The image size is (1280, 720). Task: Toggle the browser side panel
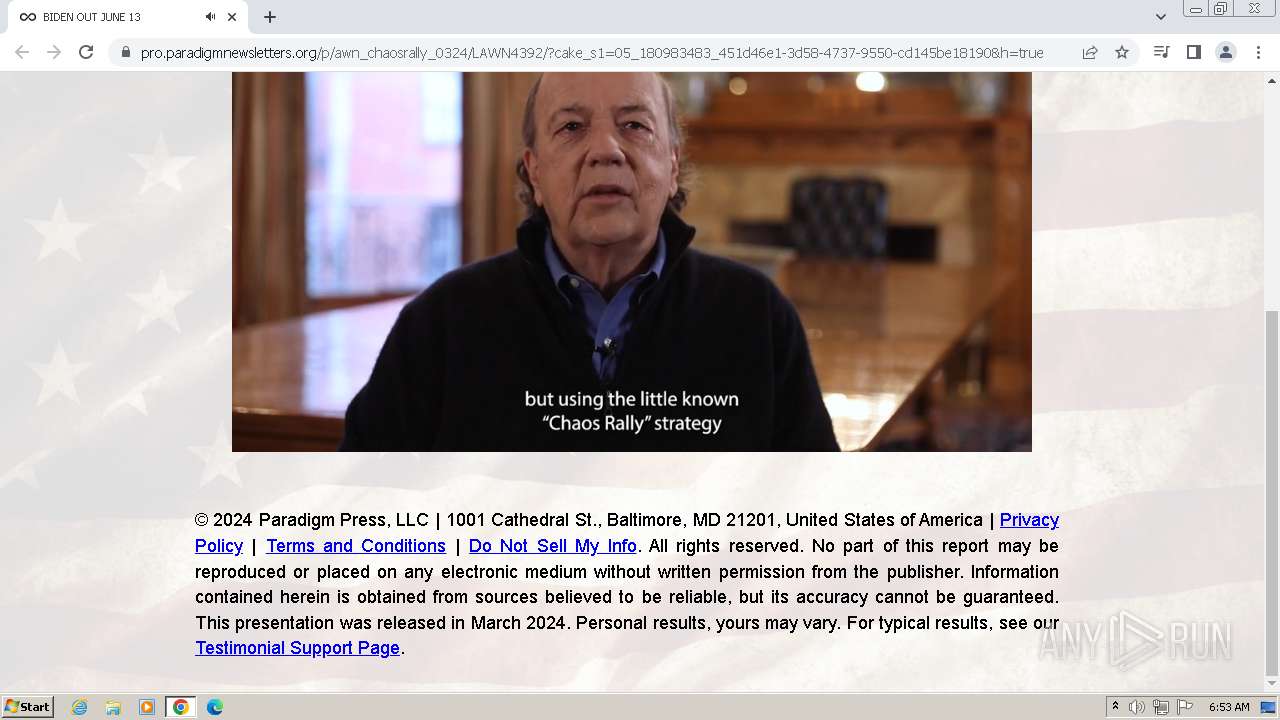coord(1193,52)
